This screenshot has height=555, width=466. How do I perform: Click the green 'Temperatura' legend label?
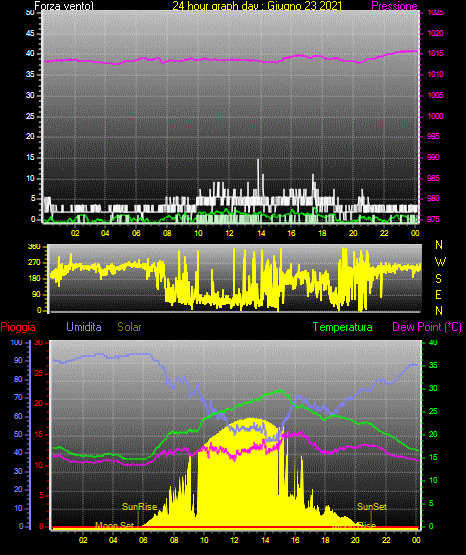pos(343,327)
